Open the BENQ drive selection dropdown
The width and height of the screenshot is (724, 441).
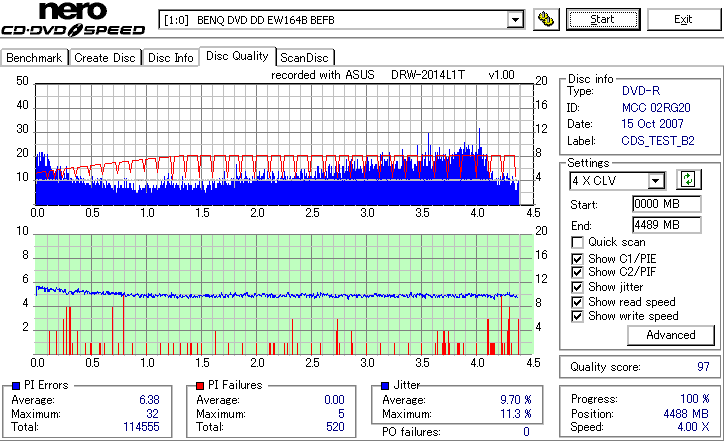[x=515, y=20]
